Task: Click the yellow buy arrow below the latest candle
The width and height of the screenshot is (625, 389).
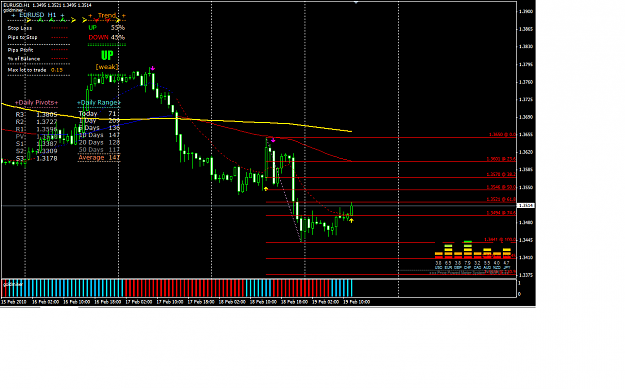Action: (x=351, y=220)
